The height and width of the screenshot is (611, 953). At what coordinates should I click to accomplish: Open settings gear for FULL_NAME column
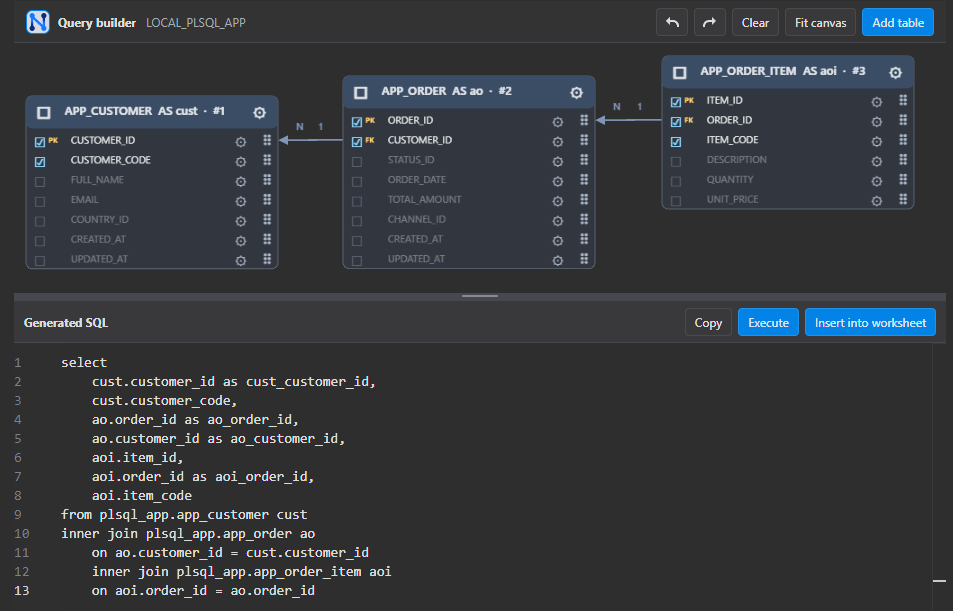(x=241, y=182)
